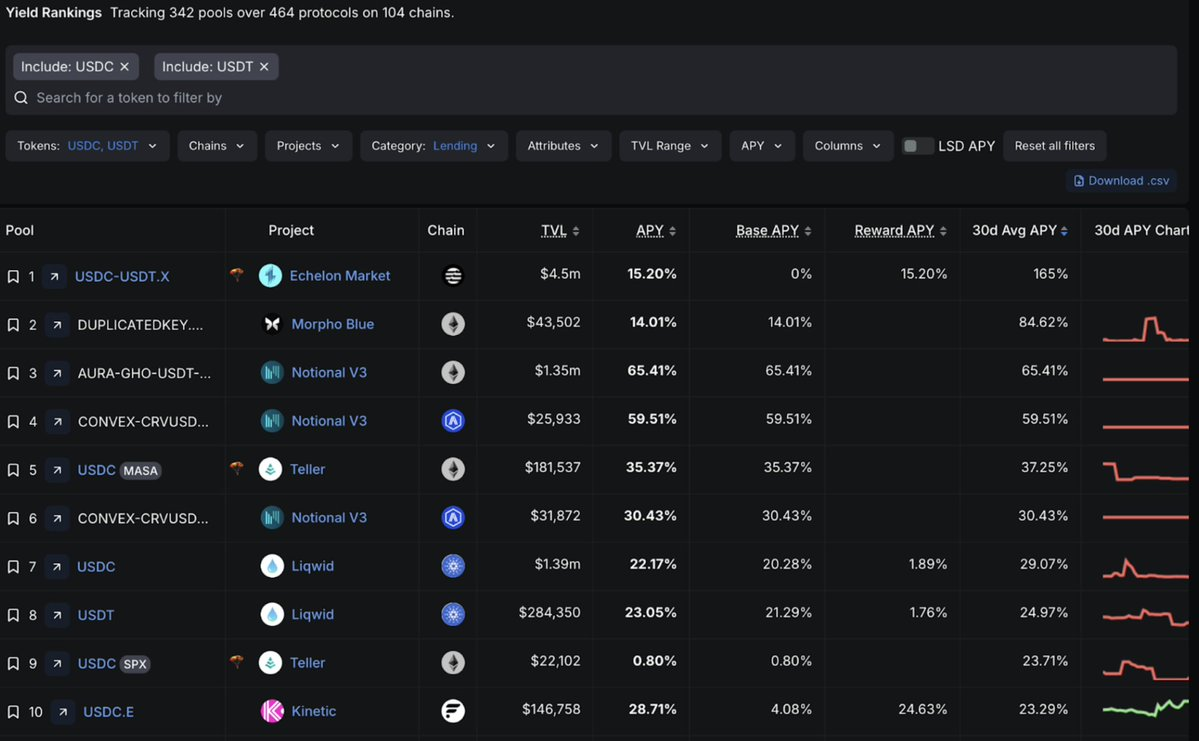Image resolution: width=1199 pixels, height=741 pixels.
Task: Click the Liqwid logo in row 7
Action: point(272,566)
